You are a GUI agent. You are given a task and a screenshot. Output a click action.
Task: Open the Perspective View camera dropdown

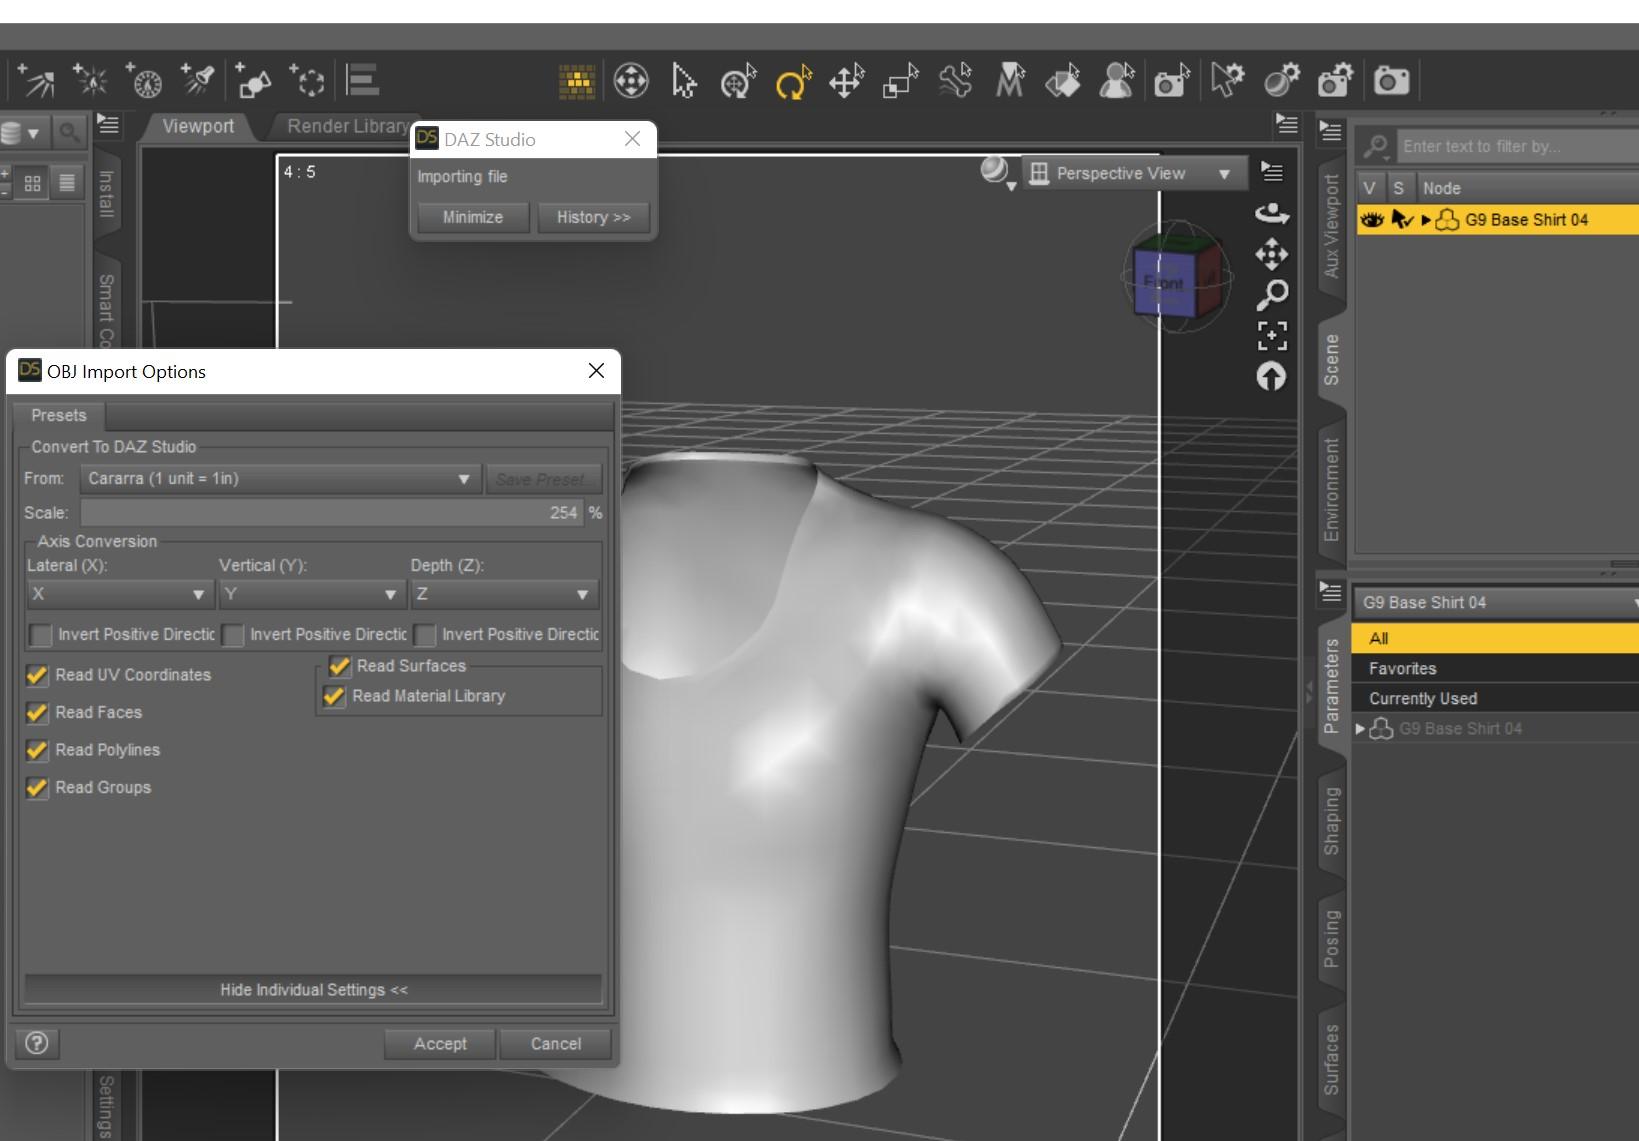point(1134,174)
